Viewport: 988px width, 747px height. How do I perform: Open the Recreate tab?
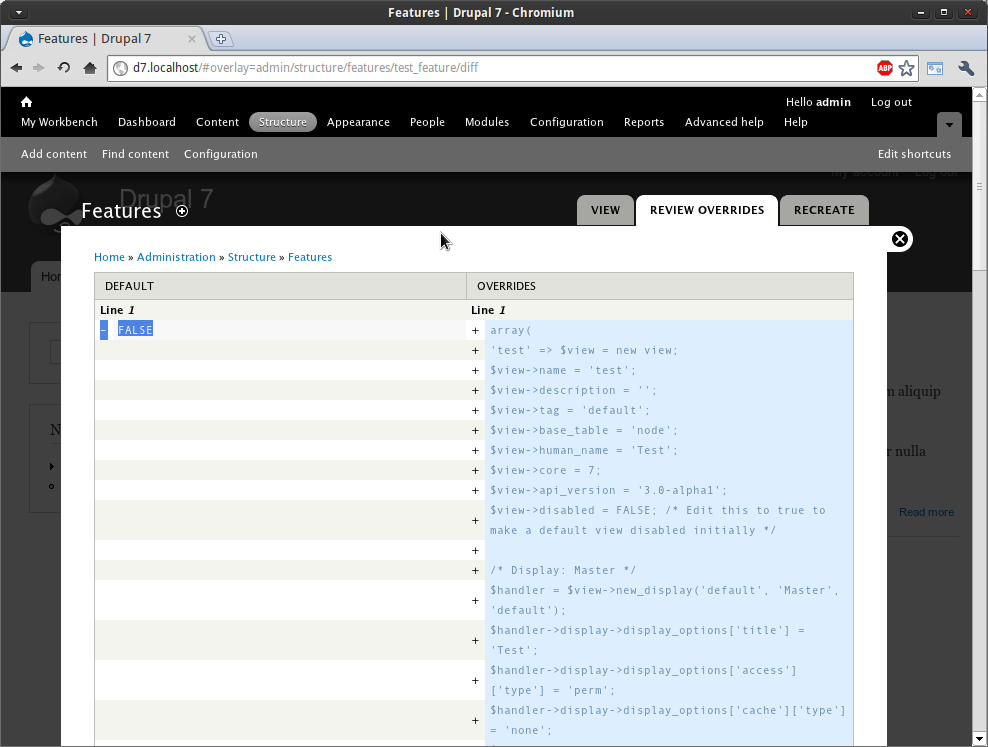(824, 210)
